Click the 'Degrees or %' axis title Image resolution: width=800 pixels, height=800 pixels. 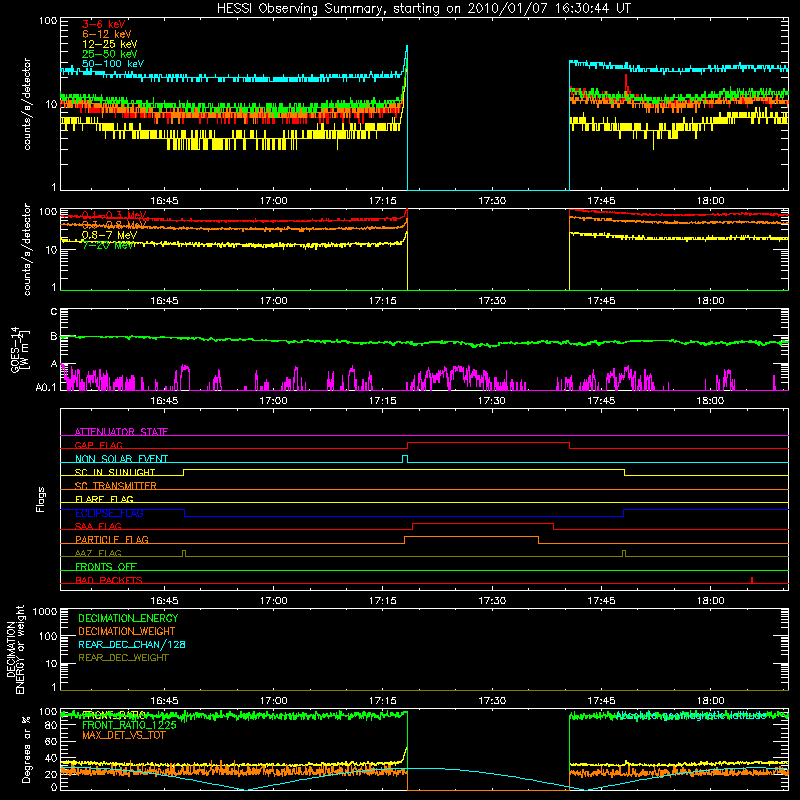click(x=26, y=749)
